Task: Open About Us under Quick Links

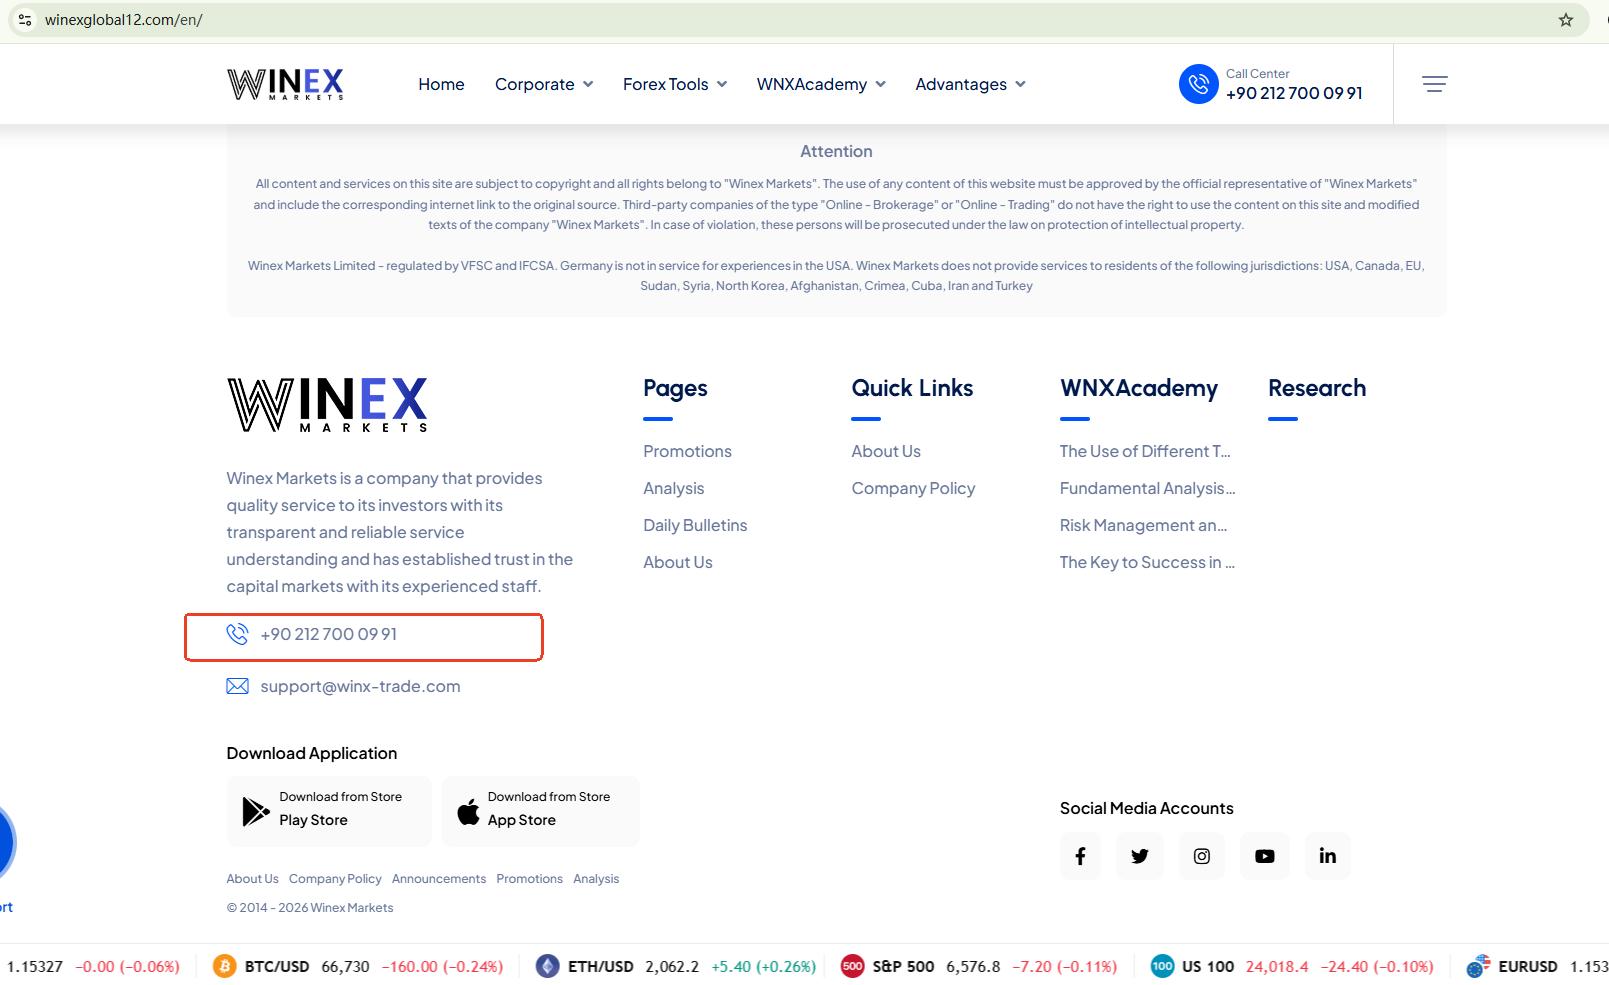Action: [x=886, y=451]
